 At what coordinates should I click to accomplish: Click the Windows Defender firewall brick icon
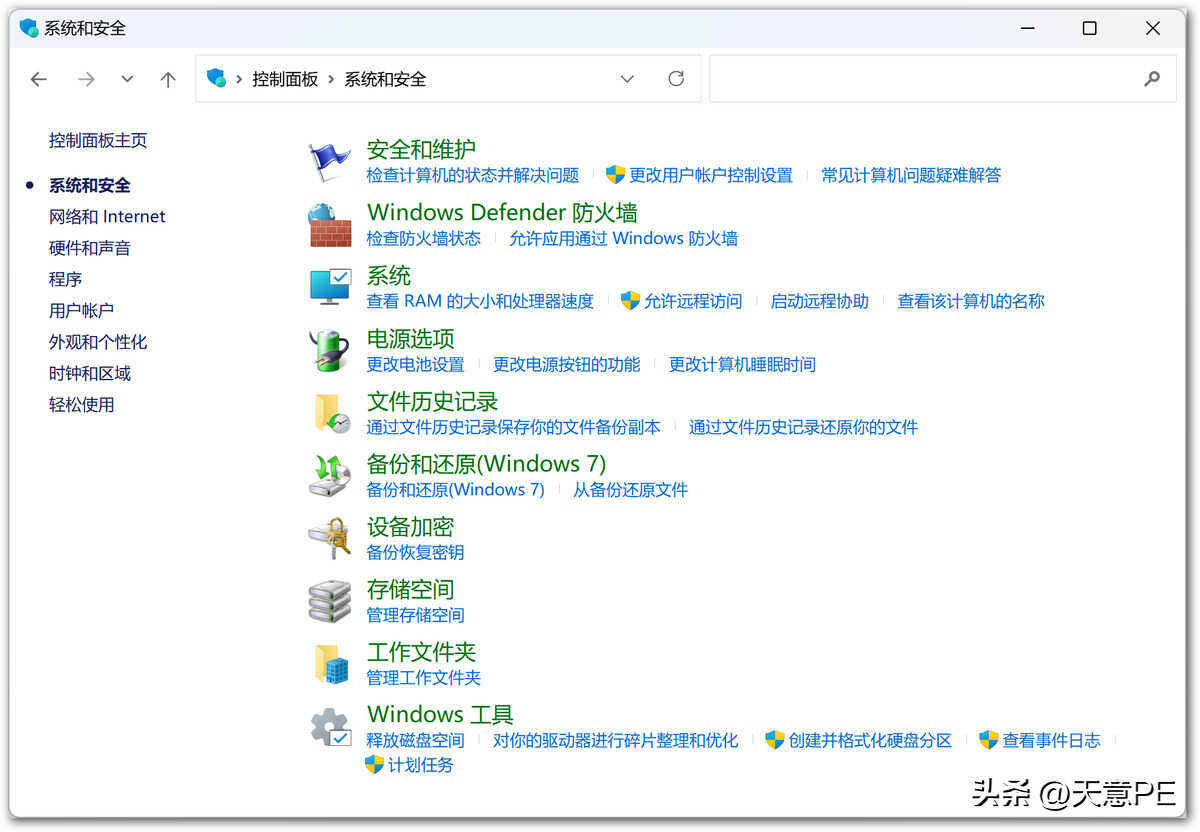(329, 225)
